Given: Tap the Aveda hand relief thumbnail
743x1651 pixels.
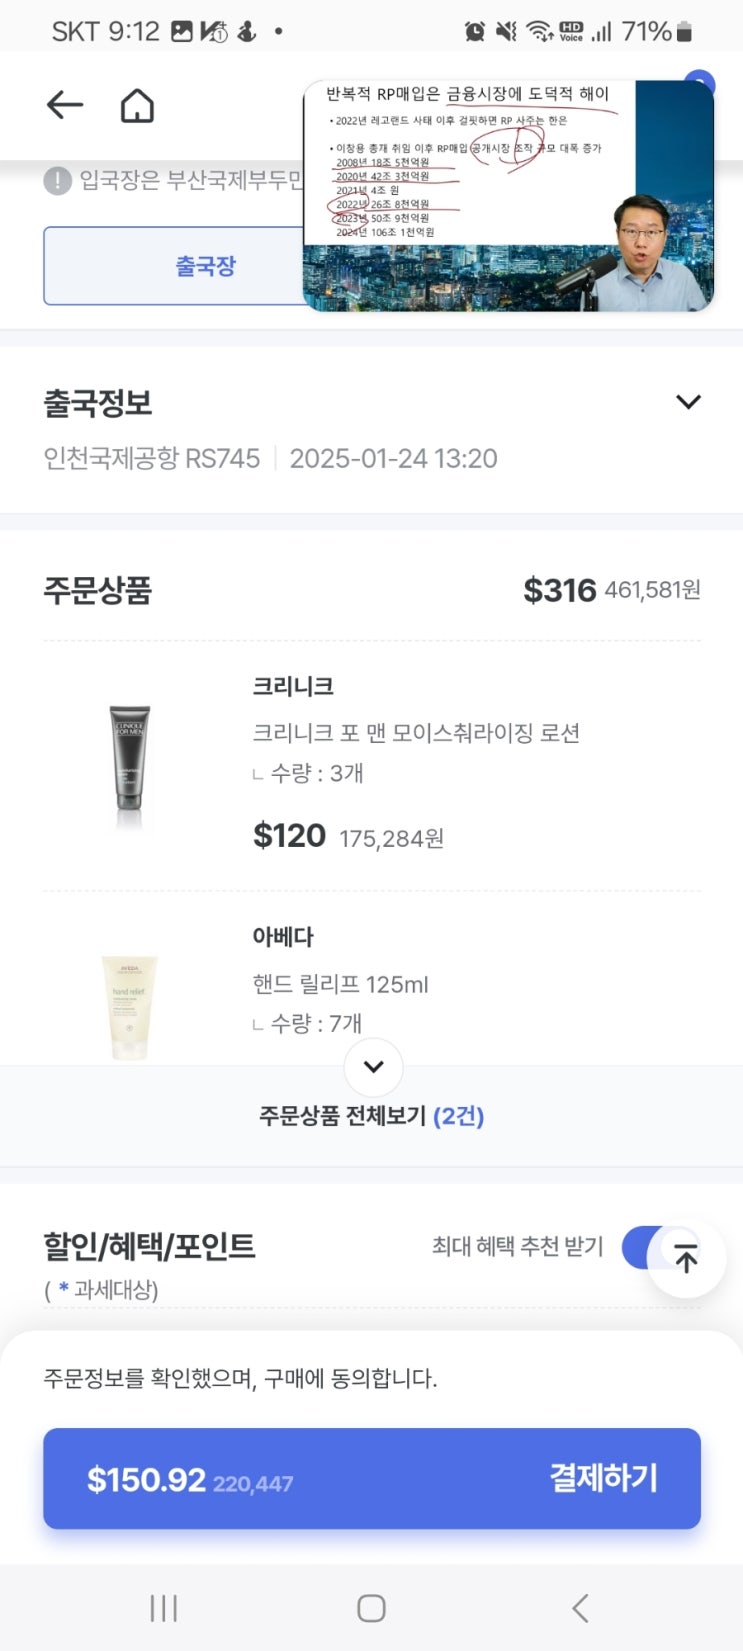Looking at the screenshot, I should (x=129, y=1005).
